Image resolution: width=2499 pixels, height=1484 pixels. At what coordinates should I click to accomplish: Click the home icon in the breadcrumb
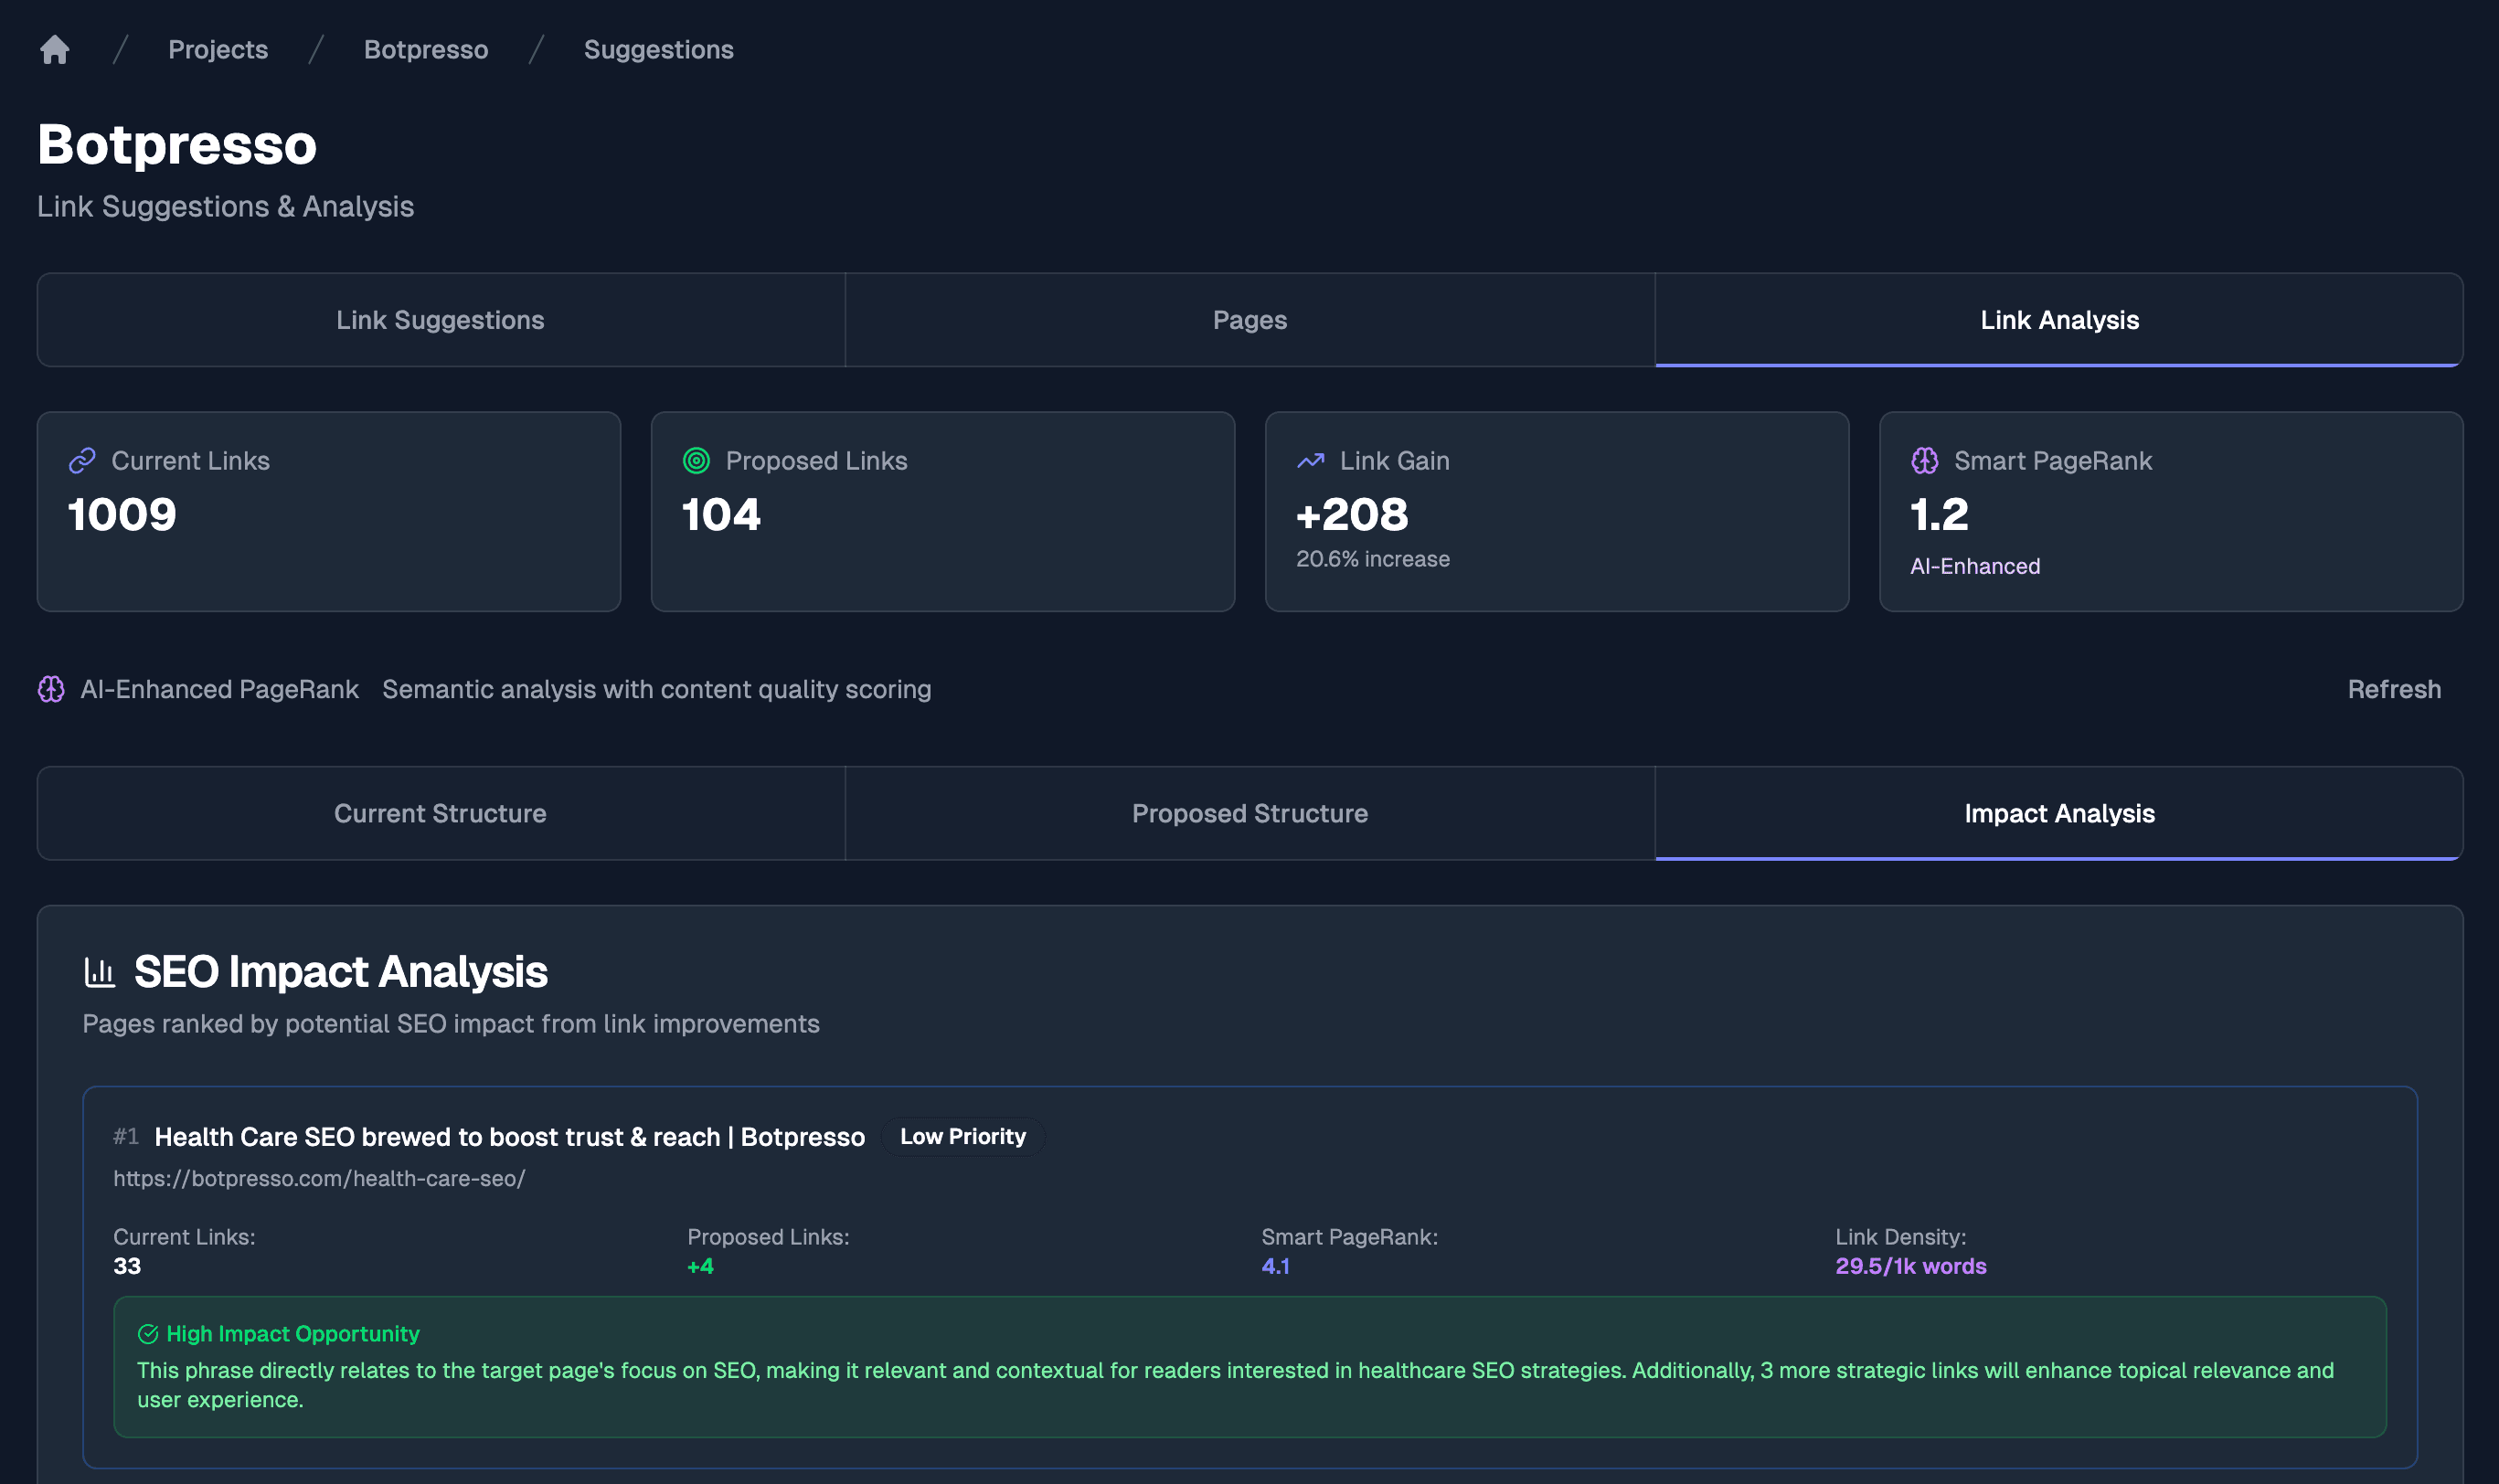pyautogui.click(x=55, y=49)
